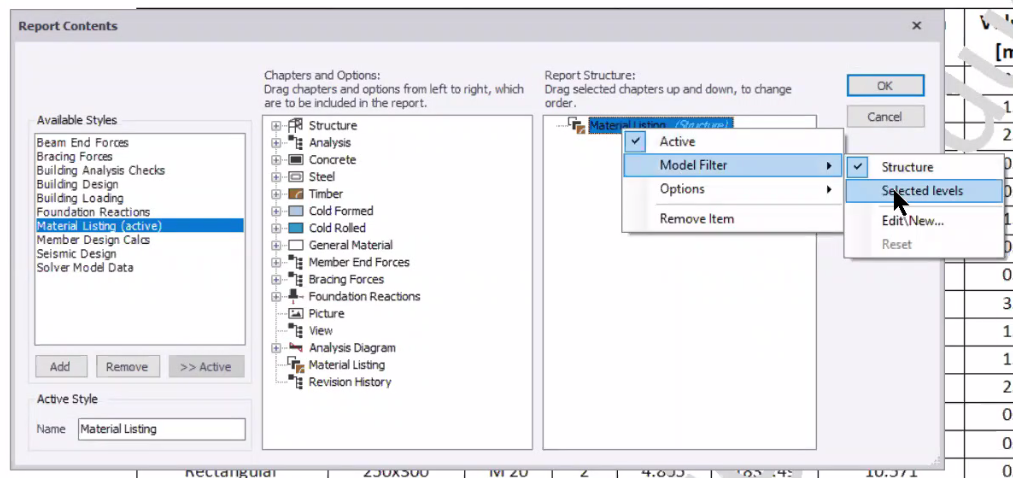Expand the Analysis tree node
This screenshot has width=1013, height=478.
276,143
